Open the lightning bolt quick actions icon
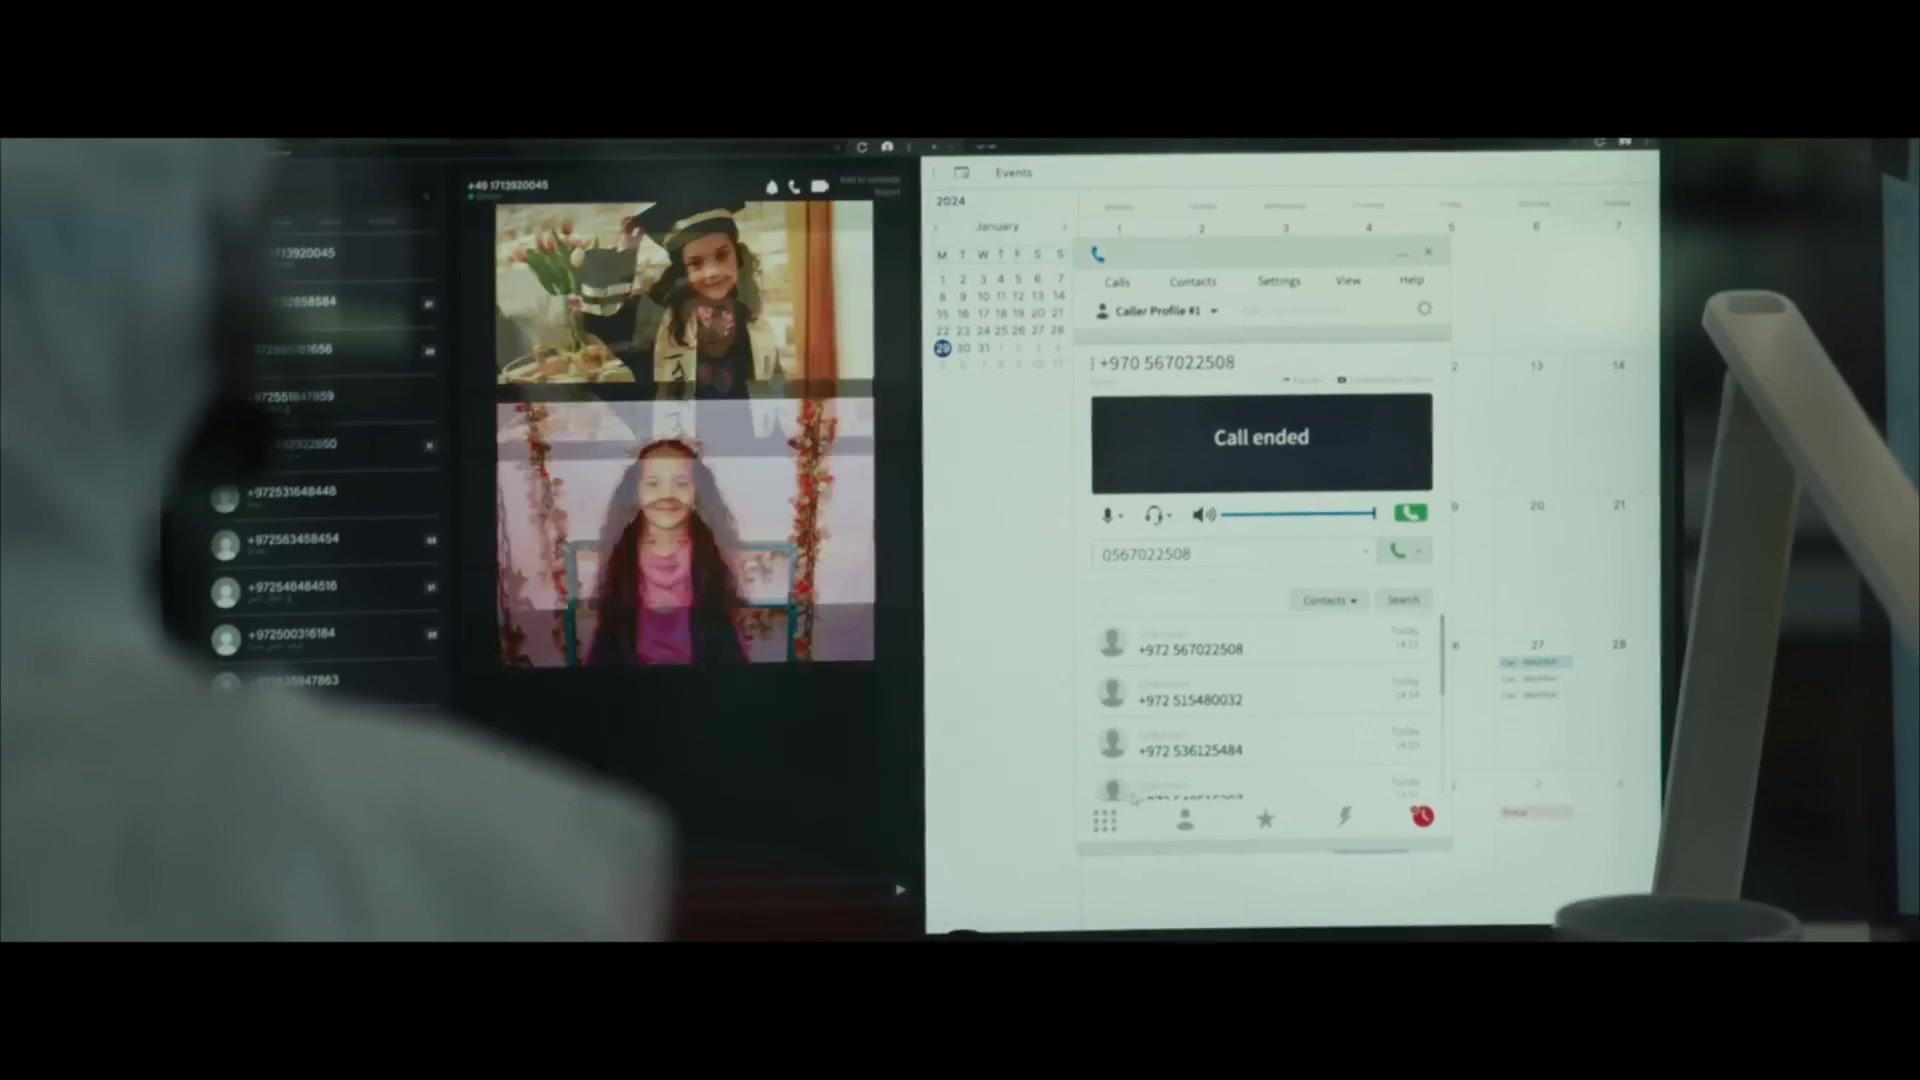Viewport: 1920px width, 1080px height. (x=1345, y=818)
